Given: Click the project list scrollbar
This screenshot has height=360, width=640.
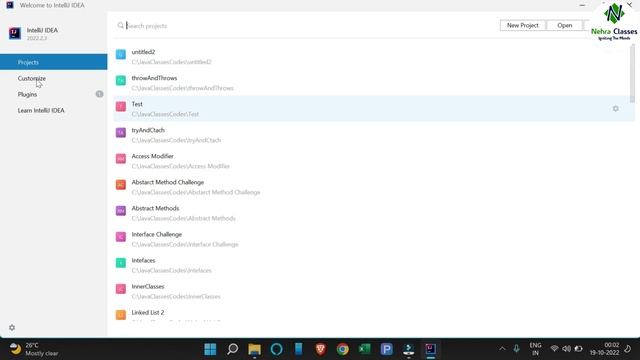Looking at the screenshot, I should (632, 73).
